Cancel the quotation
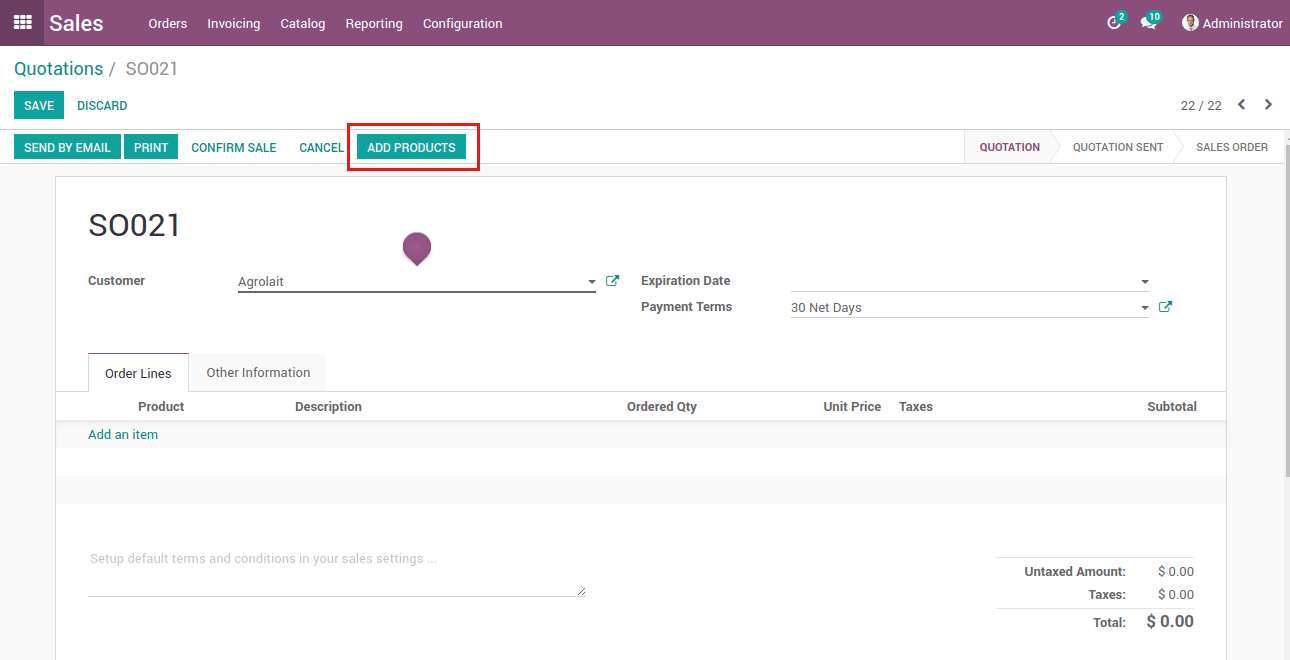This screenshot has width=1290, height=660. point(321,147)
